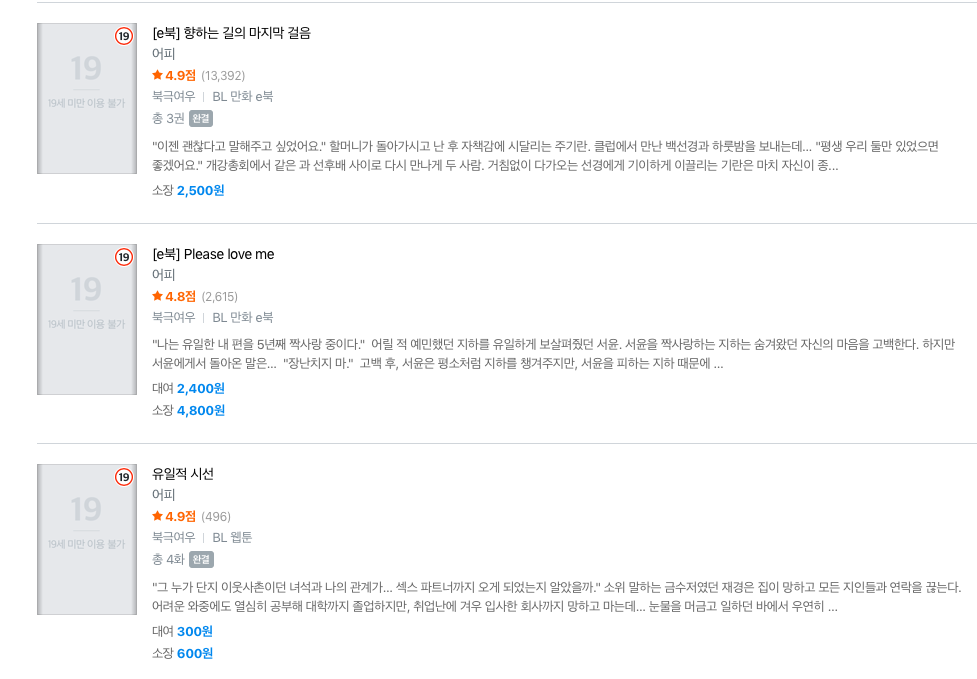The image size is (977, 679).
Task: Click the 19 badge on Please love me cover
Action: coord(124,257)
